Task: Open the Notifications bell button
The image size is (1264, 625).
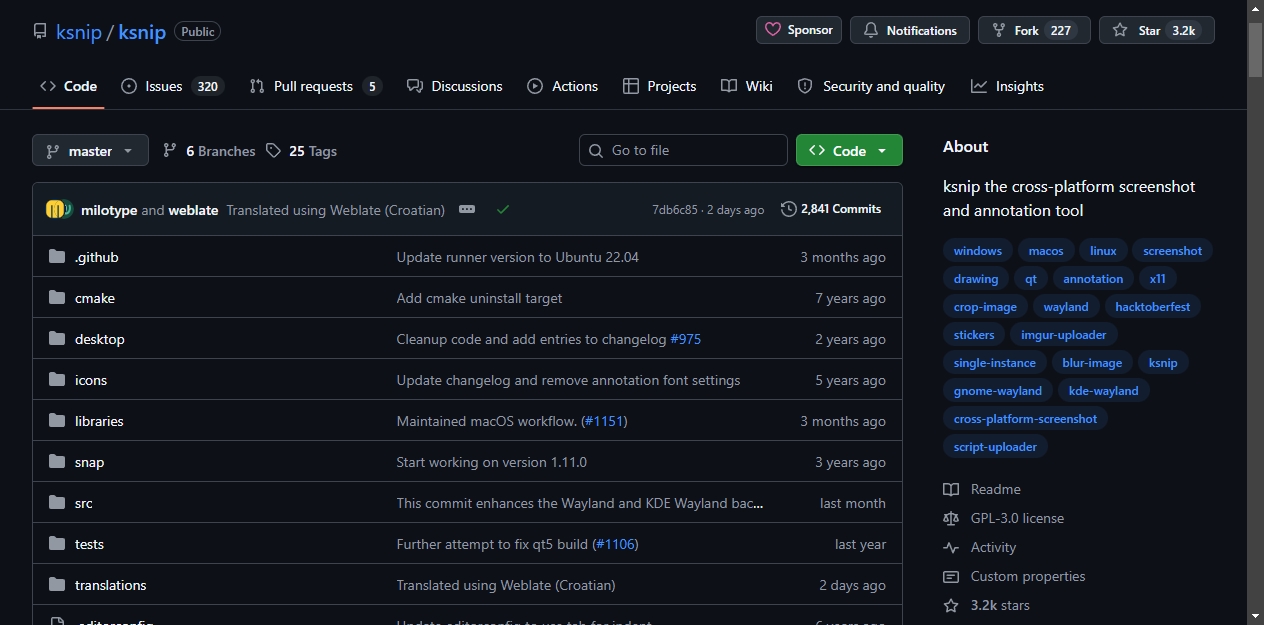Action: 910,30
